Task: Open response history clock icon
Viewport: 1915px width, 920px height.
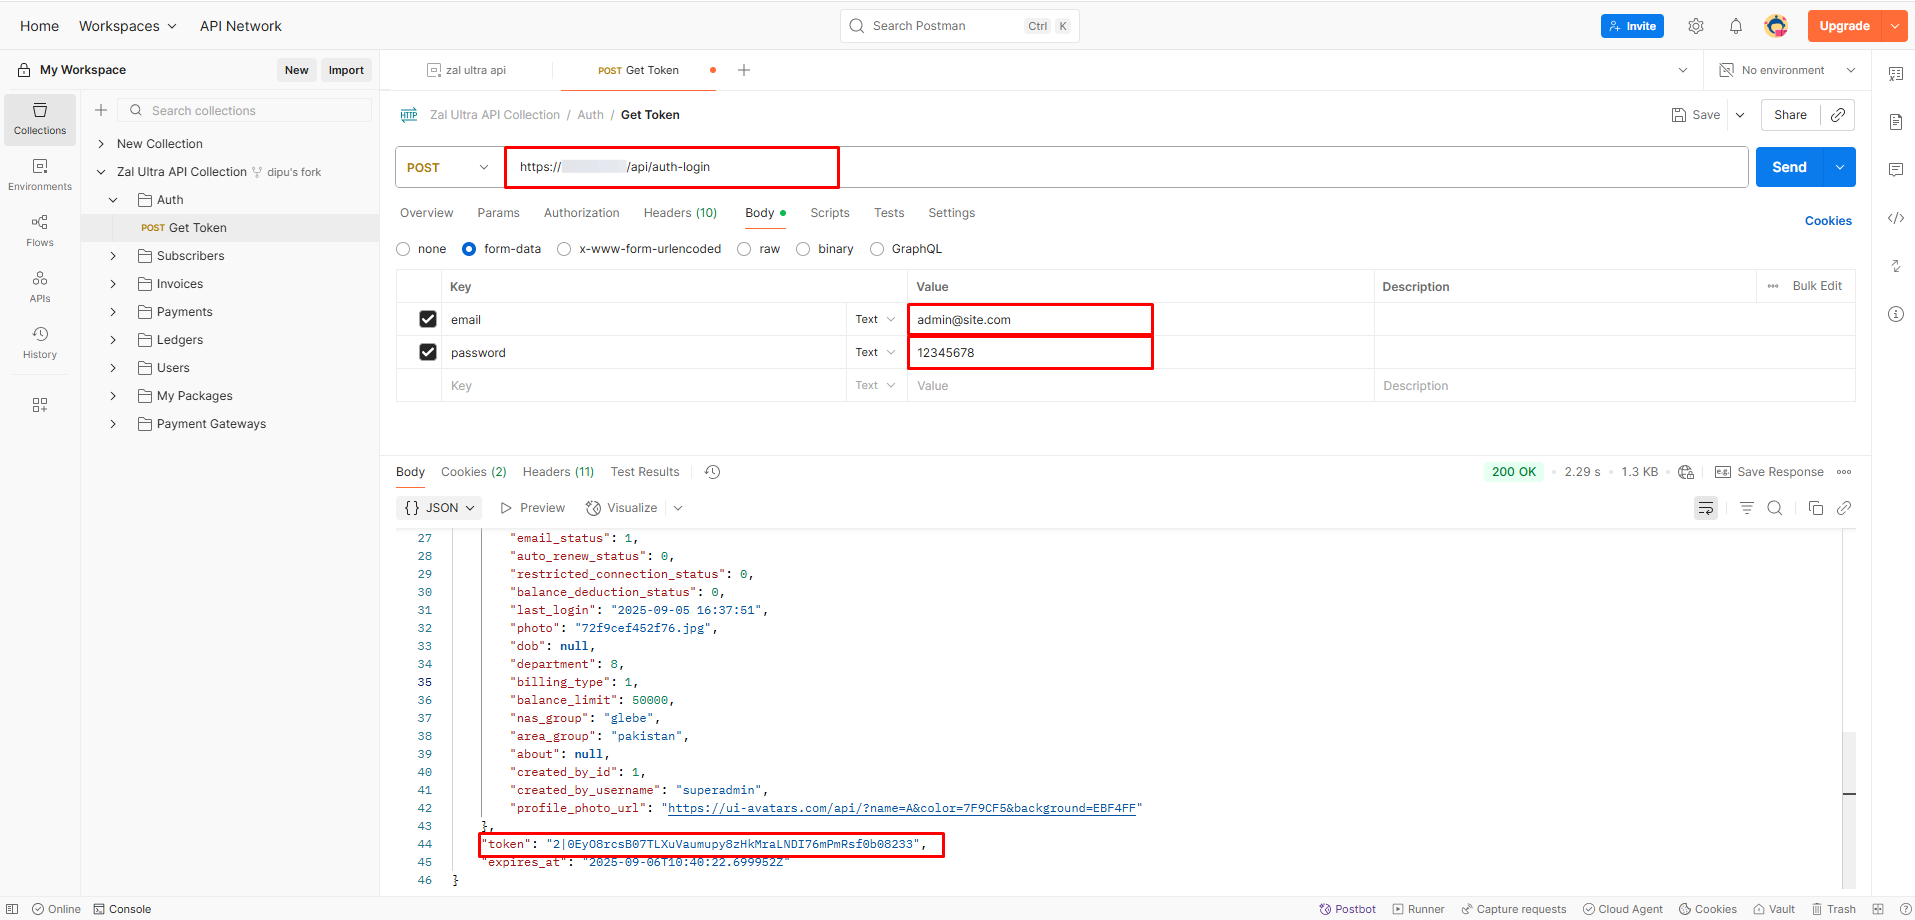Action: (713, 472)
